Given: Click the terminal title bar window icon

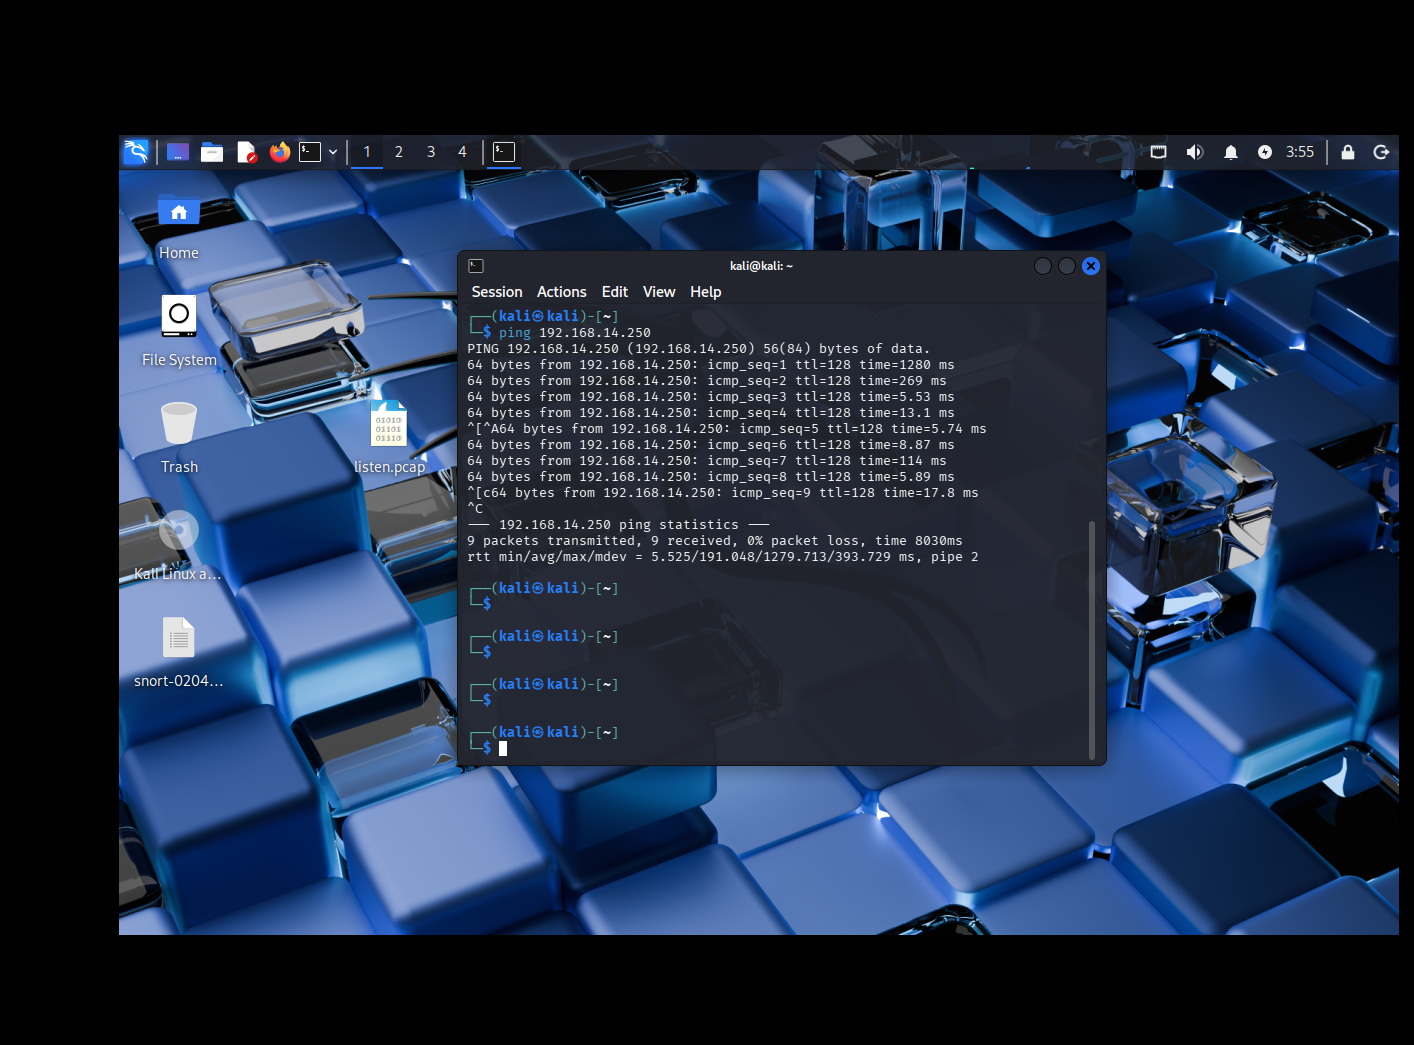Looking at the screenshot, I should [x=476, y=266].
